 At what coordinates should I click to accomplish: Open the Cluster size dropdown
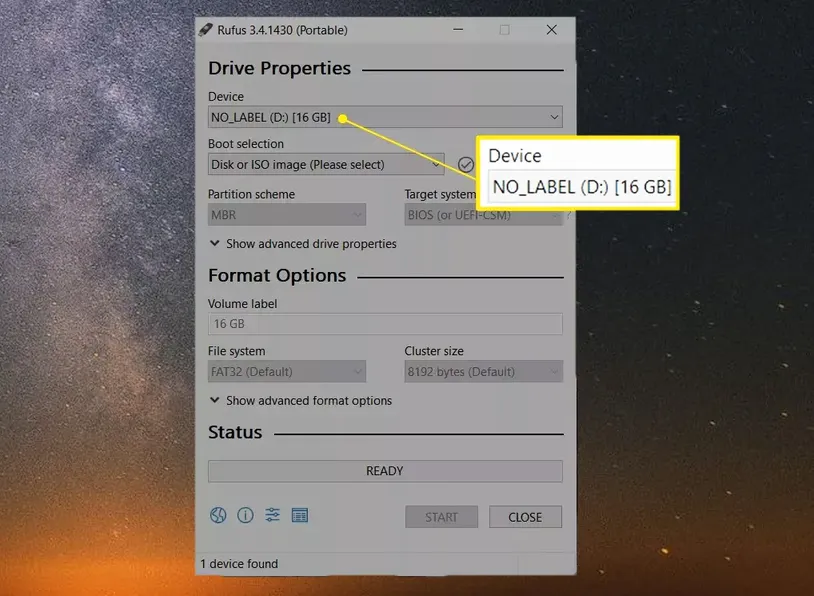(483, 372)
